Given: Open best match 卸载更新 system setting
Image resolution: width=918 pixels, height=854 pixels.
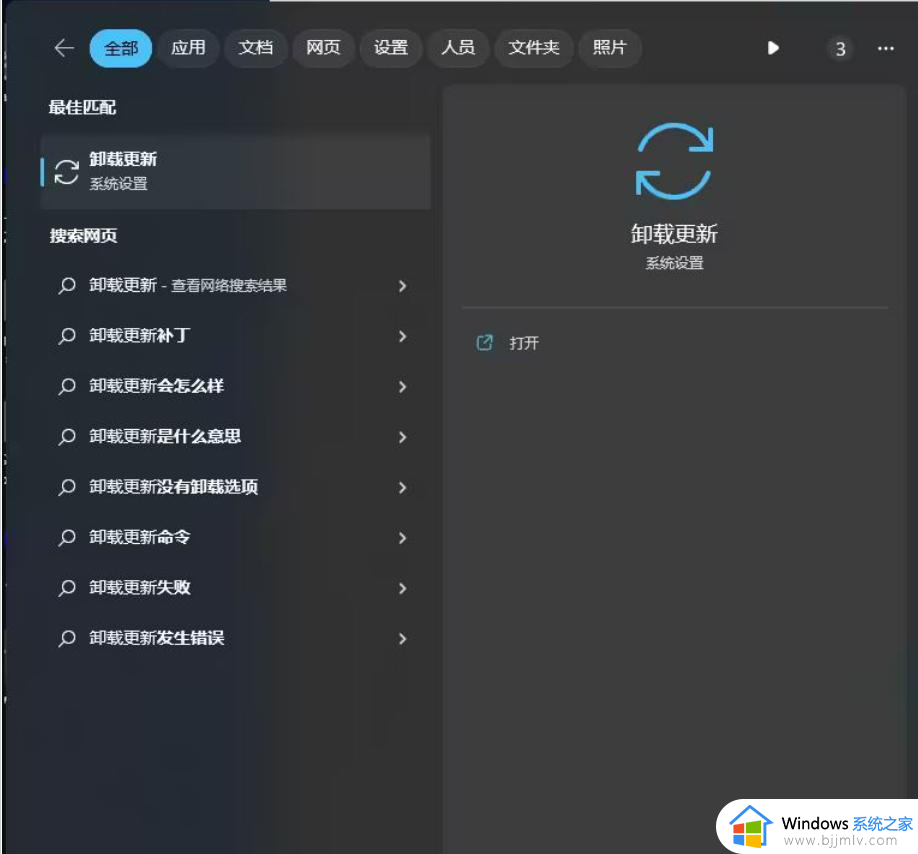Looking at the screenshot, I should click(236, 172).
